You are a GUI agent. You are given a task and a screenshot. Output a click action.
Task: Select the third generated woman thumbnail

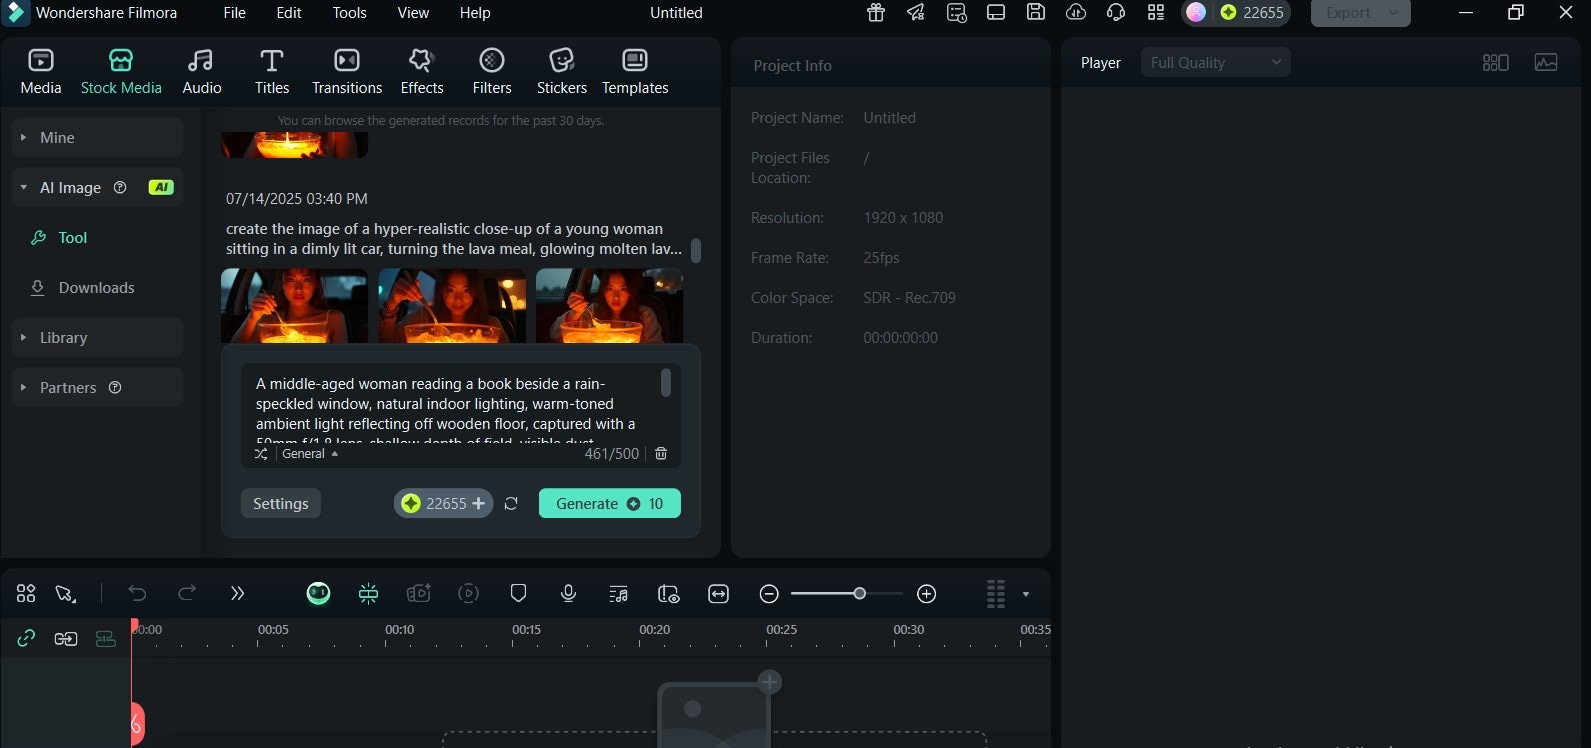tap(609, 305)
